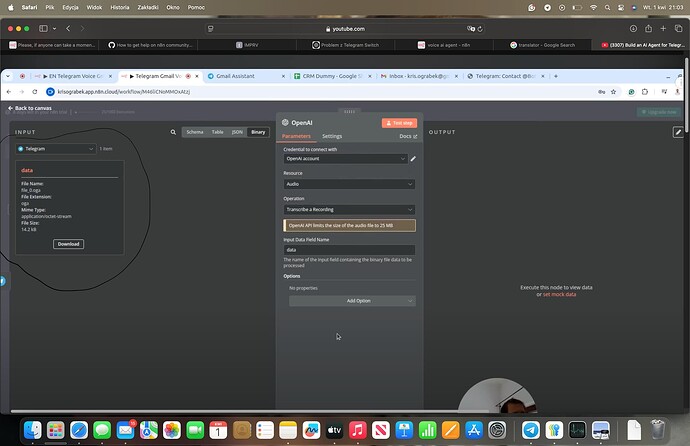690x446 pixels.
Task: Switch to voice ai agent - n8n tab
Action: pyautogui.click(x=444, y=45)
